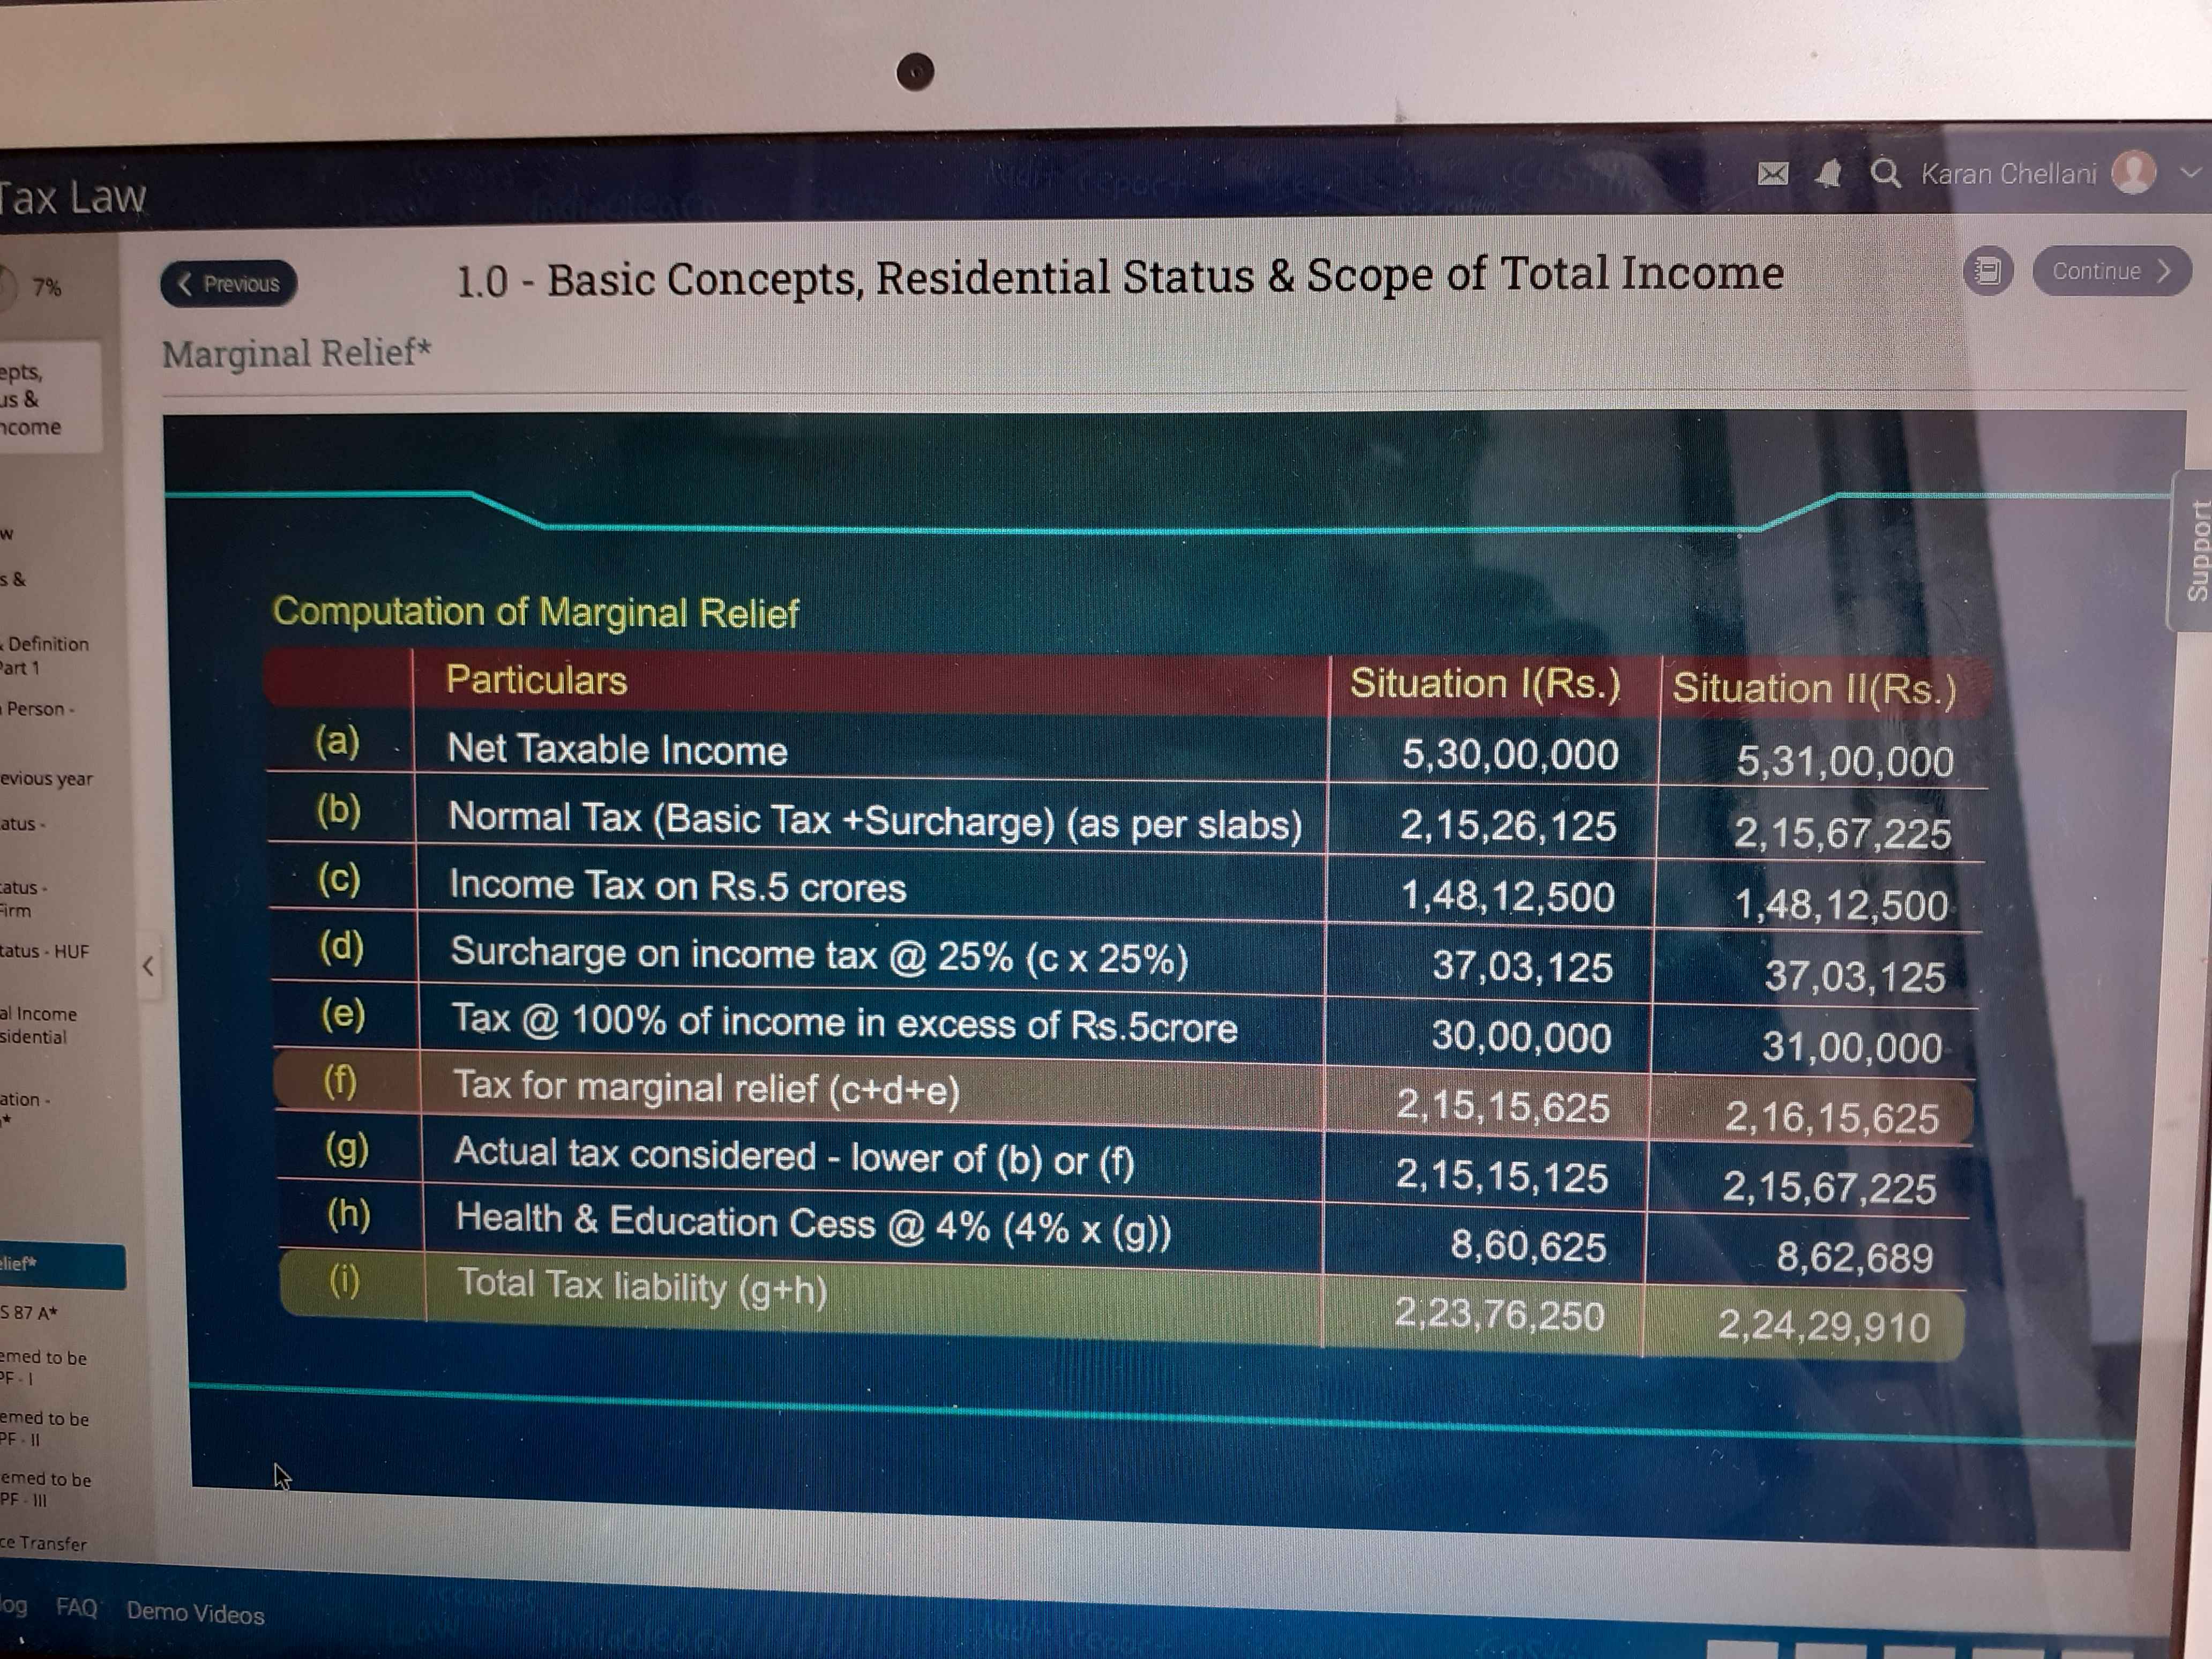Open the mail envelope icon
This screenshot has width=2212, height=1659.
tap(1772, 174)
